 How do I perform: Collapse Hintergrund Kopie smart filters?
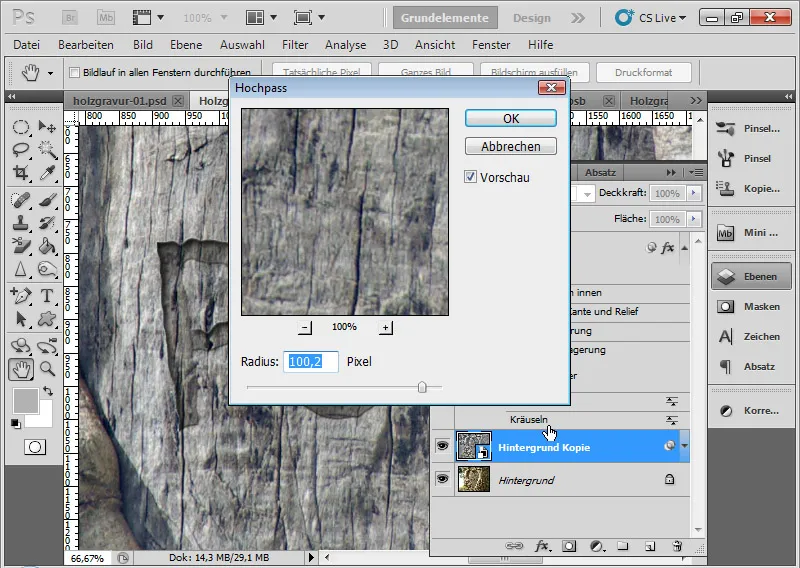tap(685, 446)
